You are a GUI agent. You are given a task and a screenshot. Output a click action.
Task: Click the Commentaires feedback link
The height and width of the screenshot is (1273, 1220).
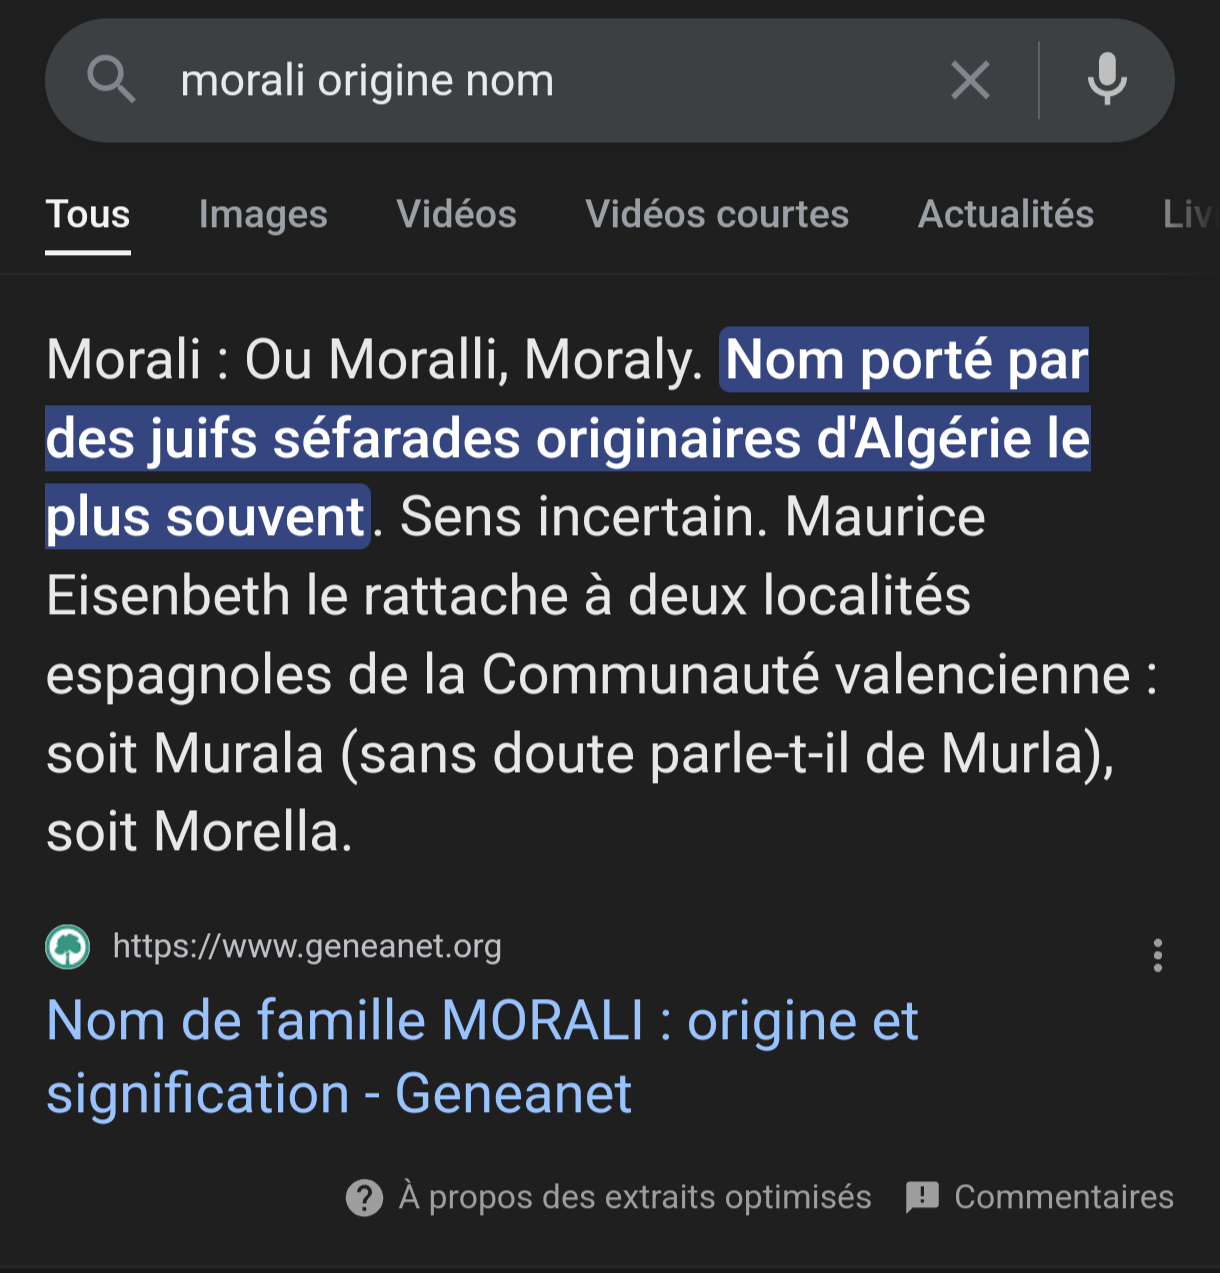click(x=1064, y=1197)
